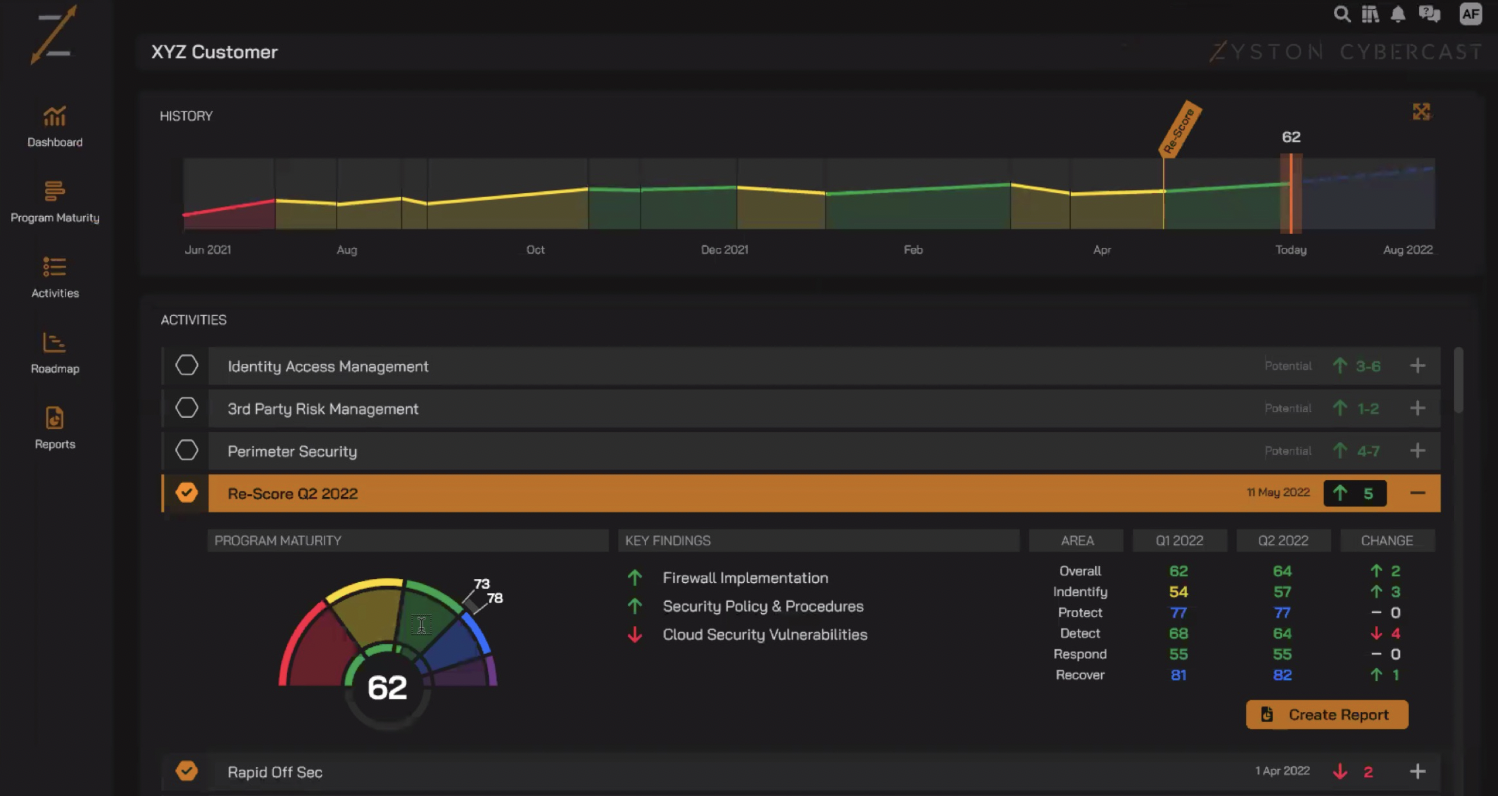
Task: Click the Re-Score marker on the history timeline
Action: tap(1180, 130)
